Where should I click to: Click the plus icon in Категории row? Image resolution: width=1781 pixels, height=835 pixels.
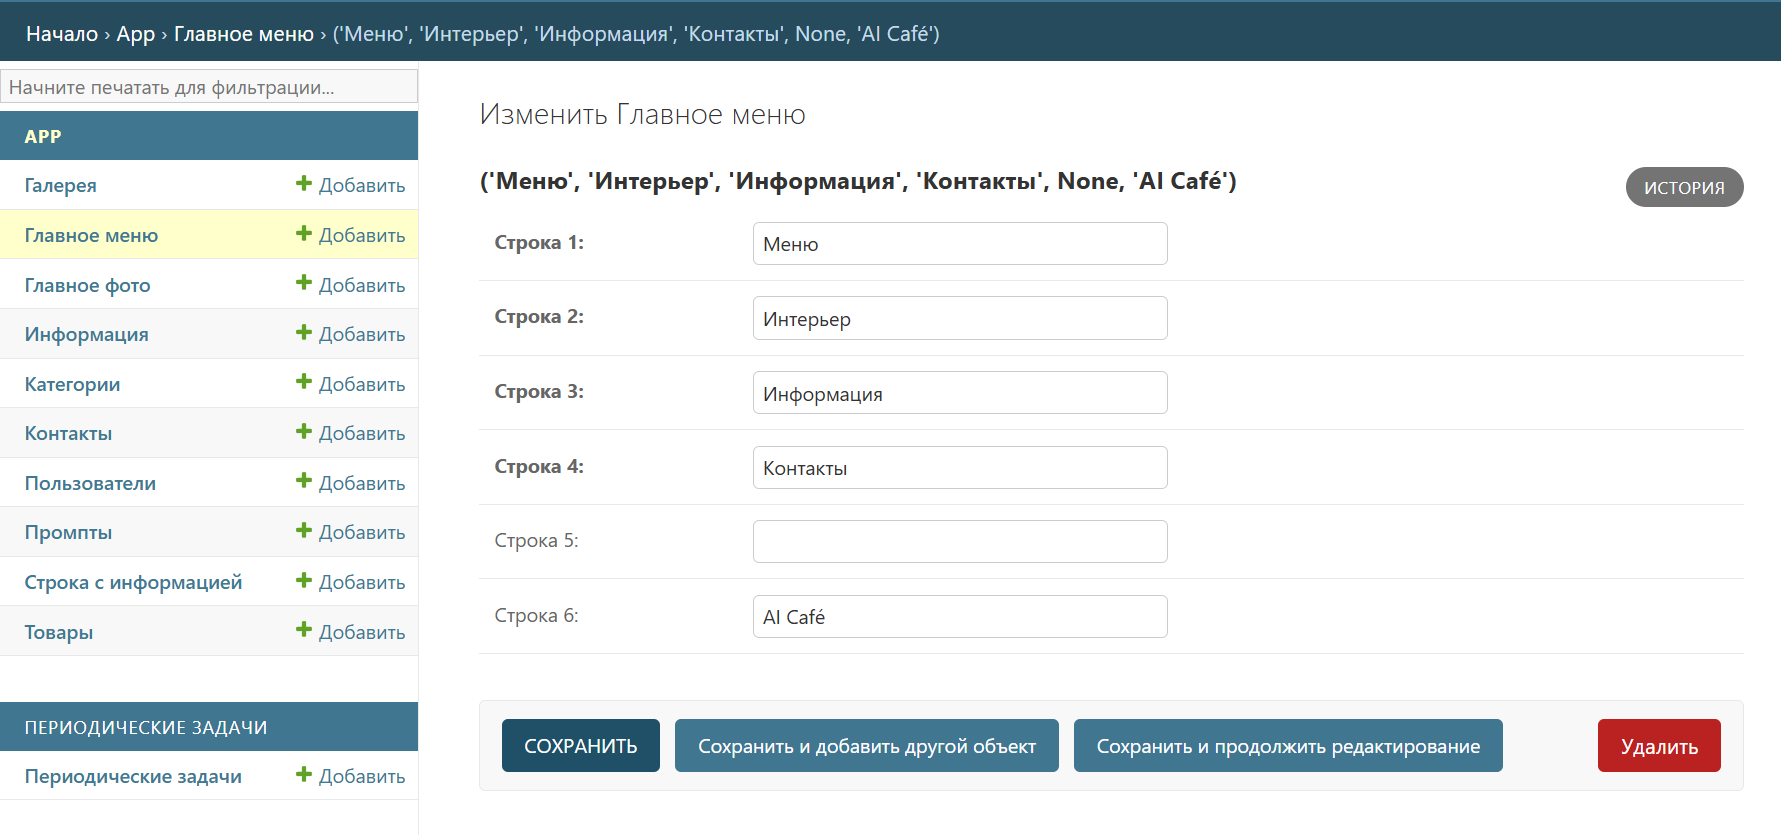click(304, 383)
